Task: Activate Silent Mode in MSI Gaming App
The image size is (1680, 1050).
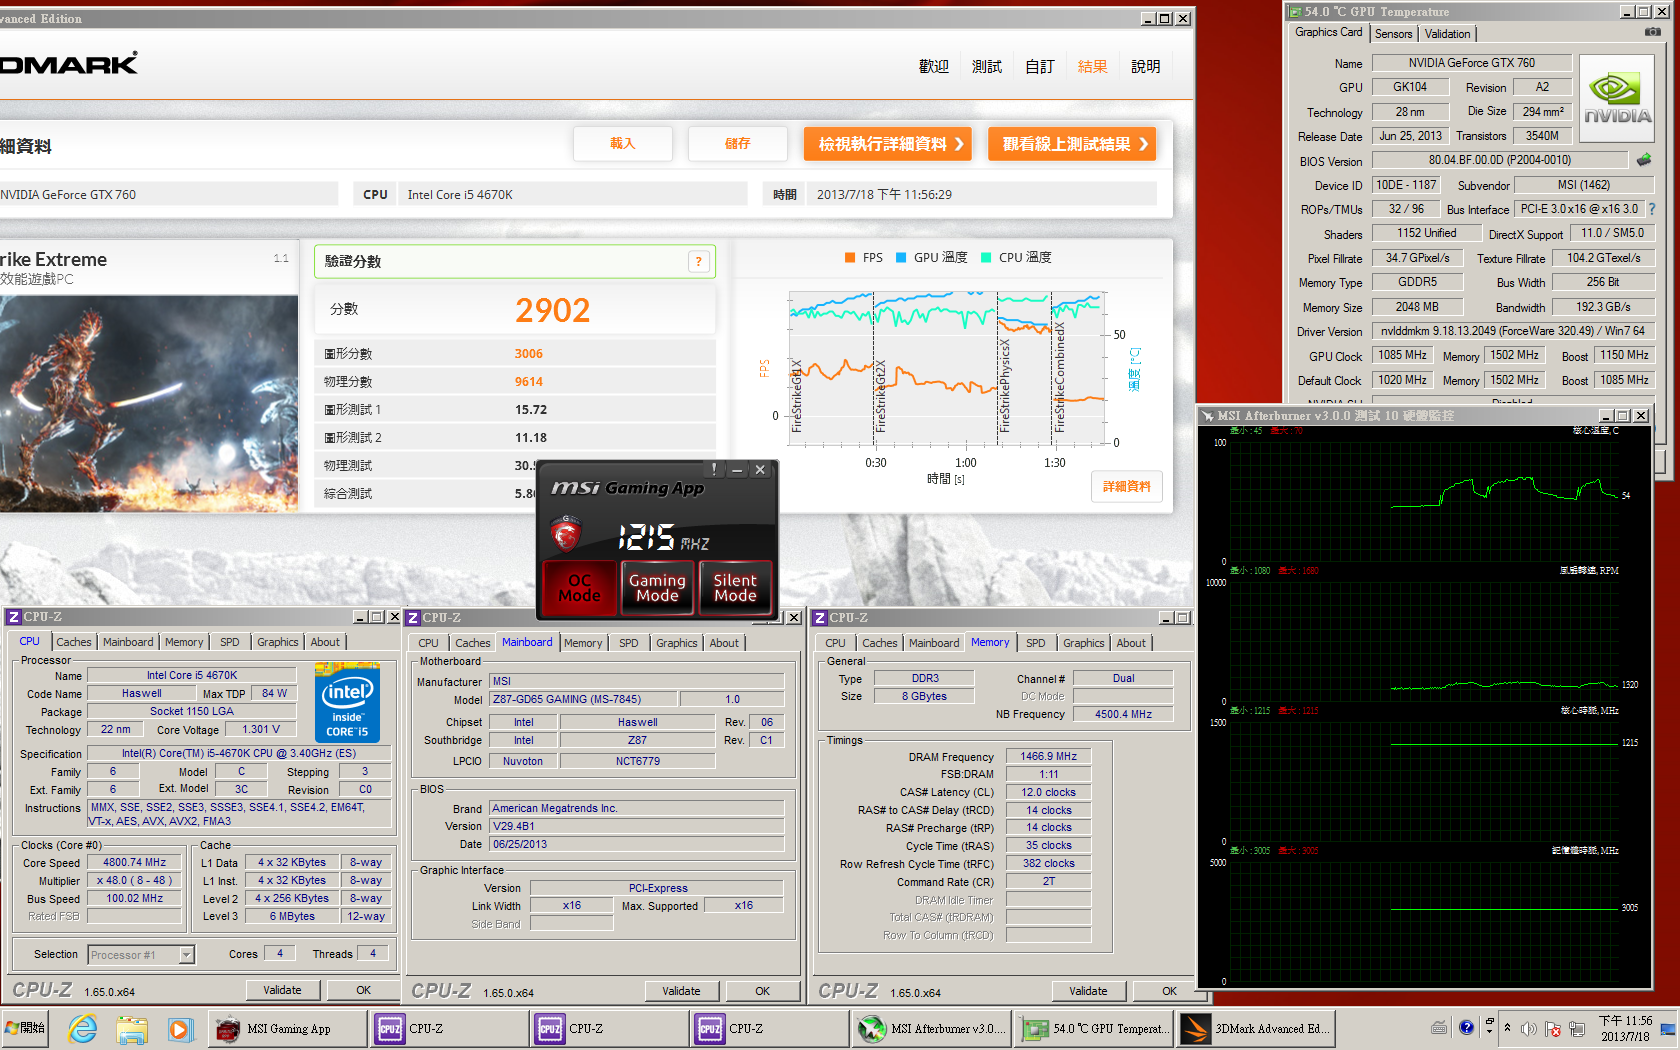Action: (735, 588)
